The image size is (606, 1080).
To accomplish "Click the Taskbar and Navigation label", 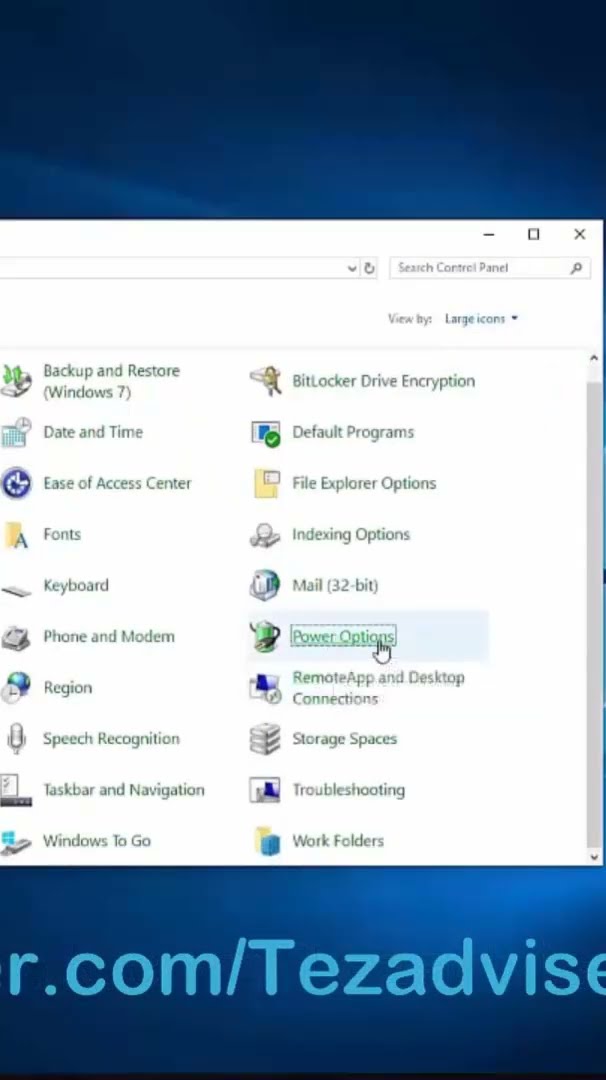I will coord(124,789).
